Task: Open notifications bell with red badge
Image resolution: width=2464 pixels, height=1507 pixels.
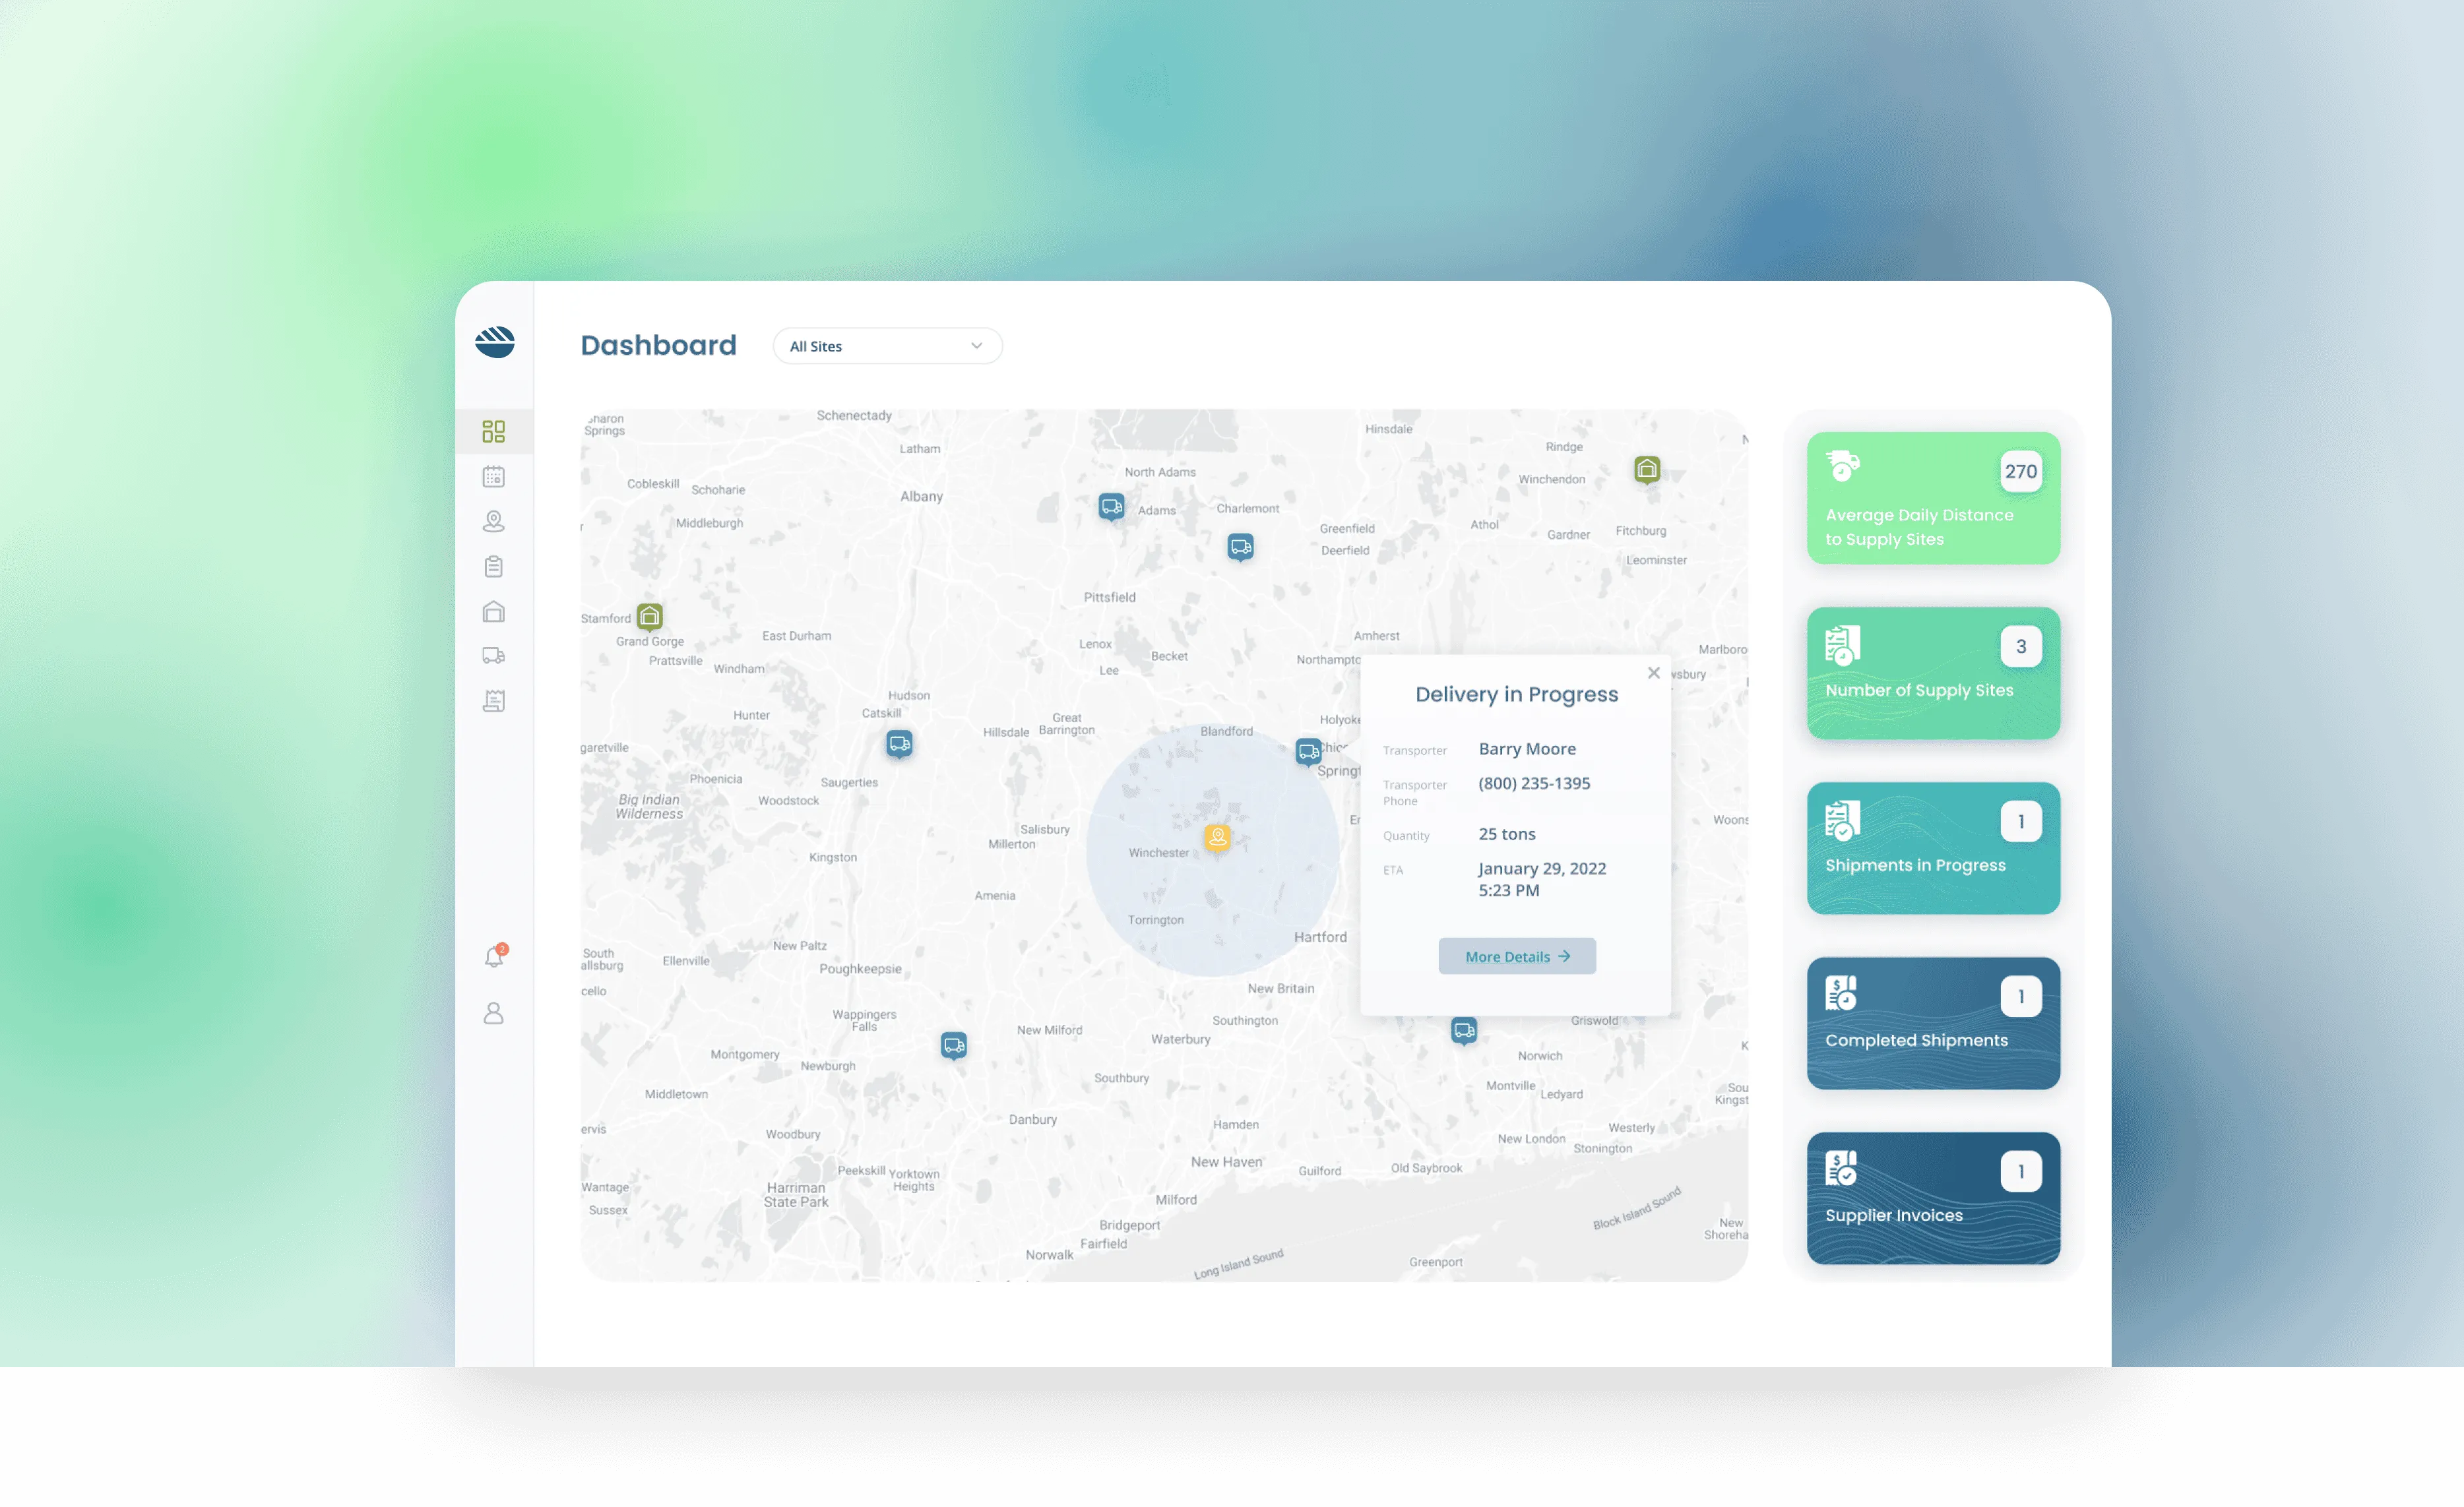Action: (494, 957)
